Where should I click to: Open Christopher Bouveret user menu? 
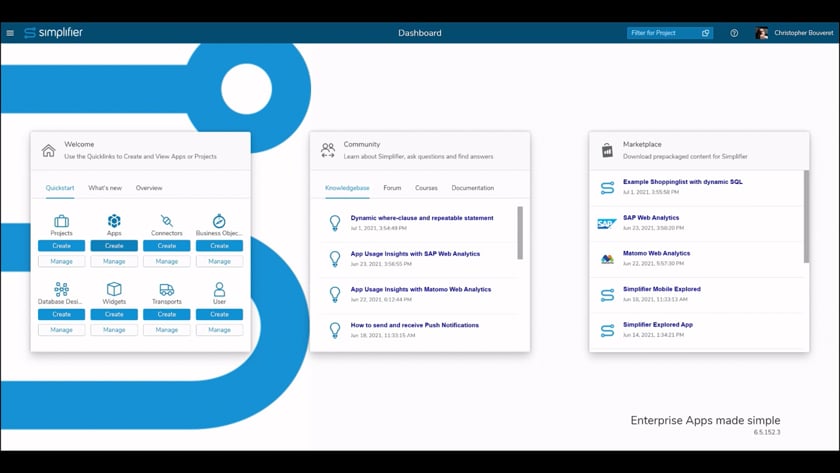click(x=803, y=33)
